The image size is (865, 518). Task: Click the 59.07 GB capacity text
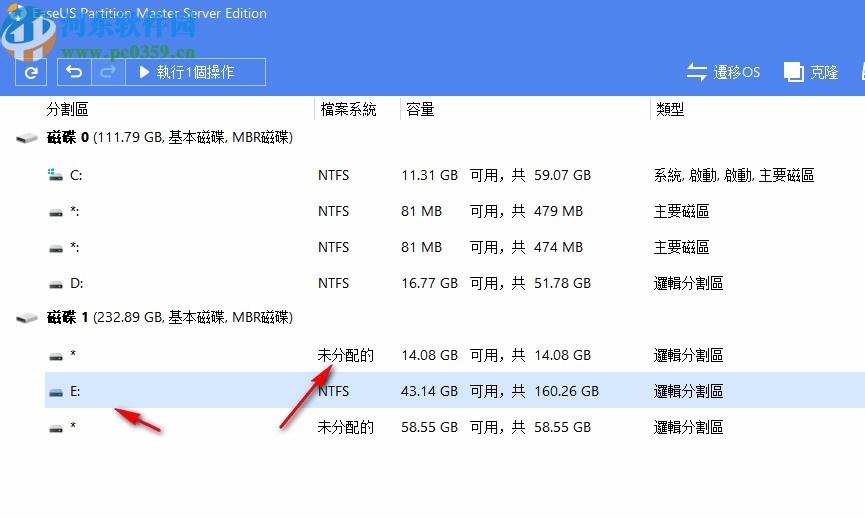tap(562, 175)
